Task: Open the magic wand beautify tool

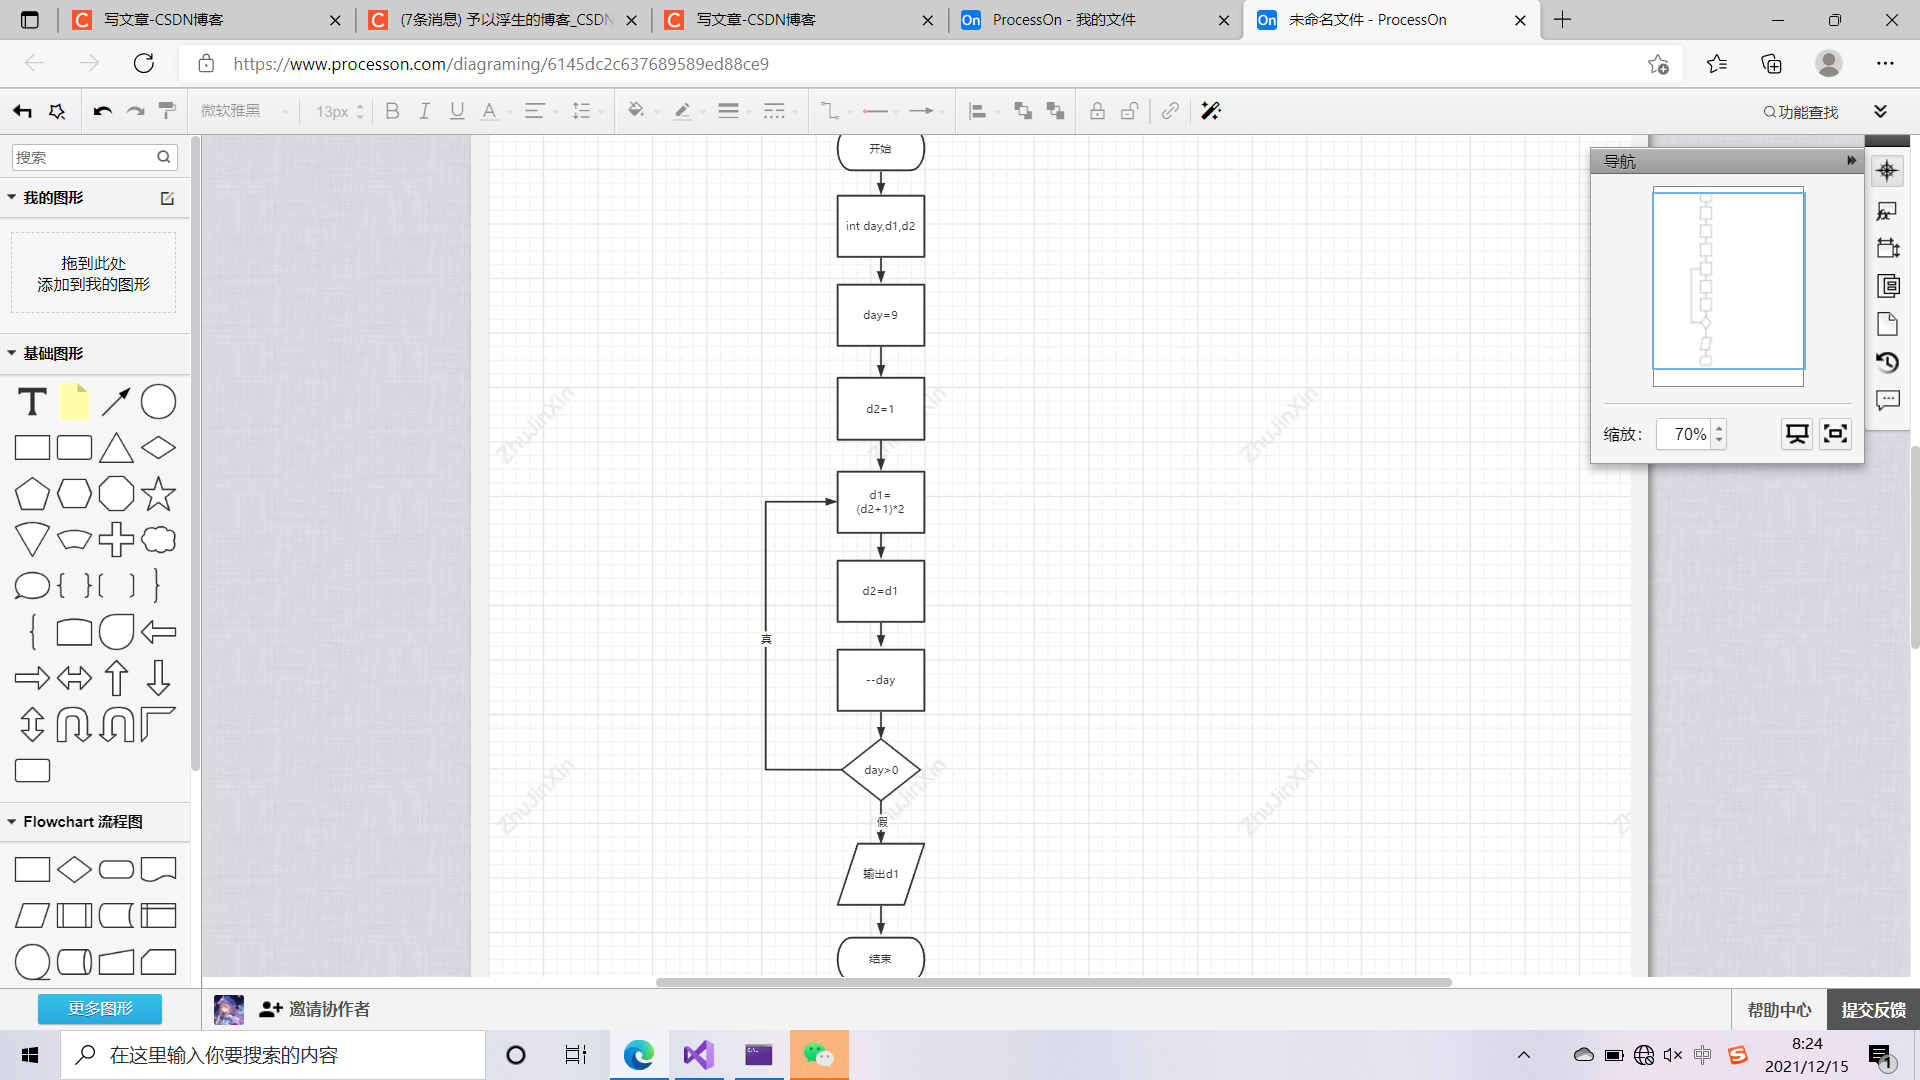Action: [1211, 111]
